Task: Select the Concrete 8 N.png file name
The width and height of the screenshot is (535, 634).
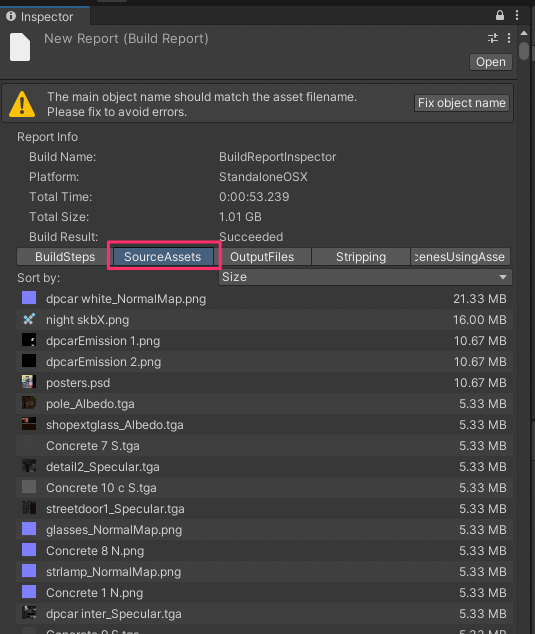Action: pyautogui.click(x=95, y=551)
